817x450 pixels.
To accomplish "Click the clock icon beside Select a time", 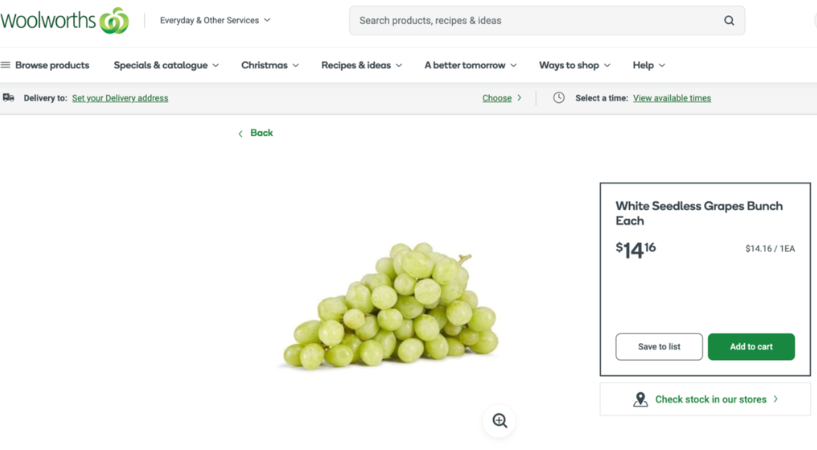I will pos(559,98).
